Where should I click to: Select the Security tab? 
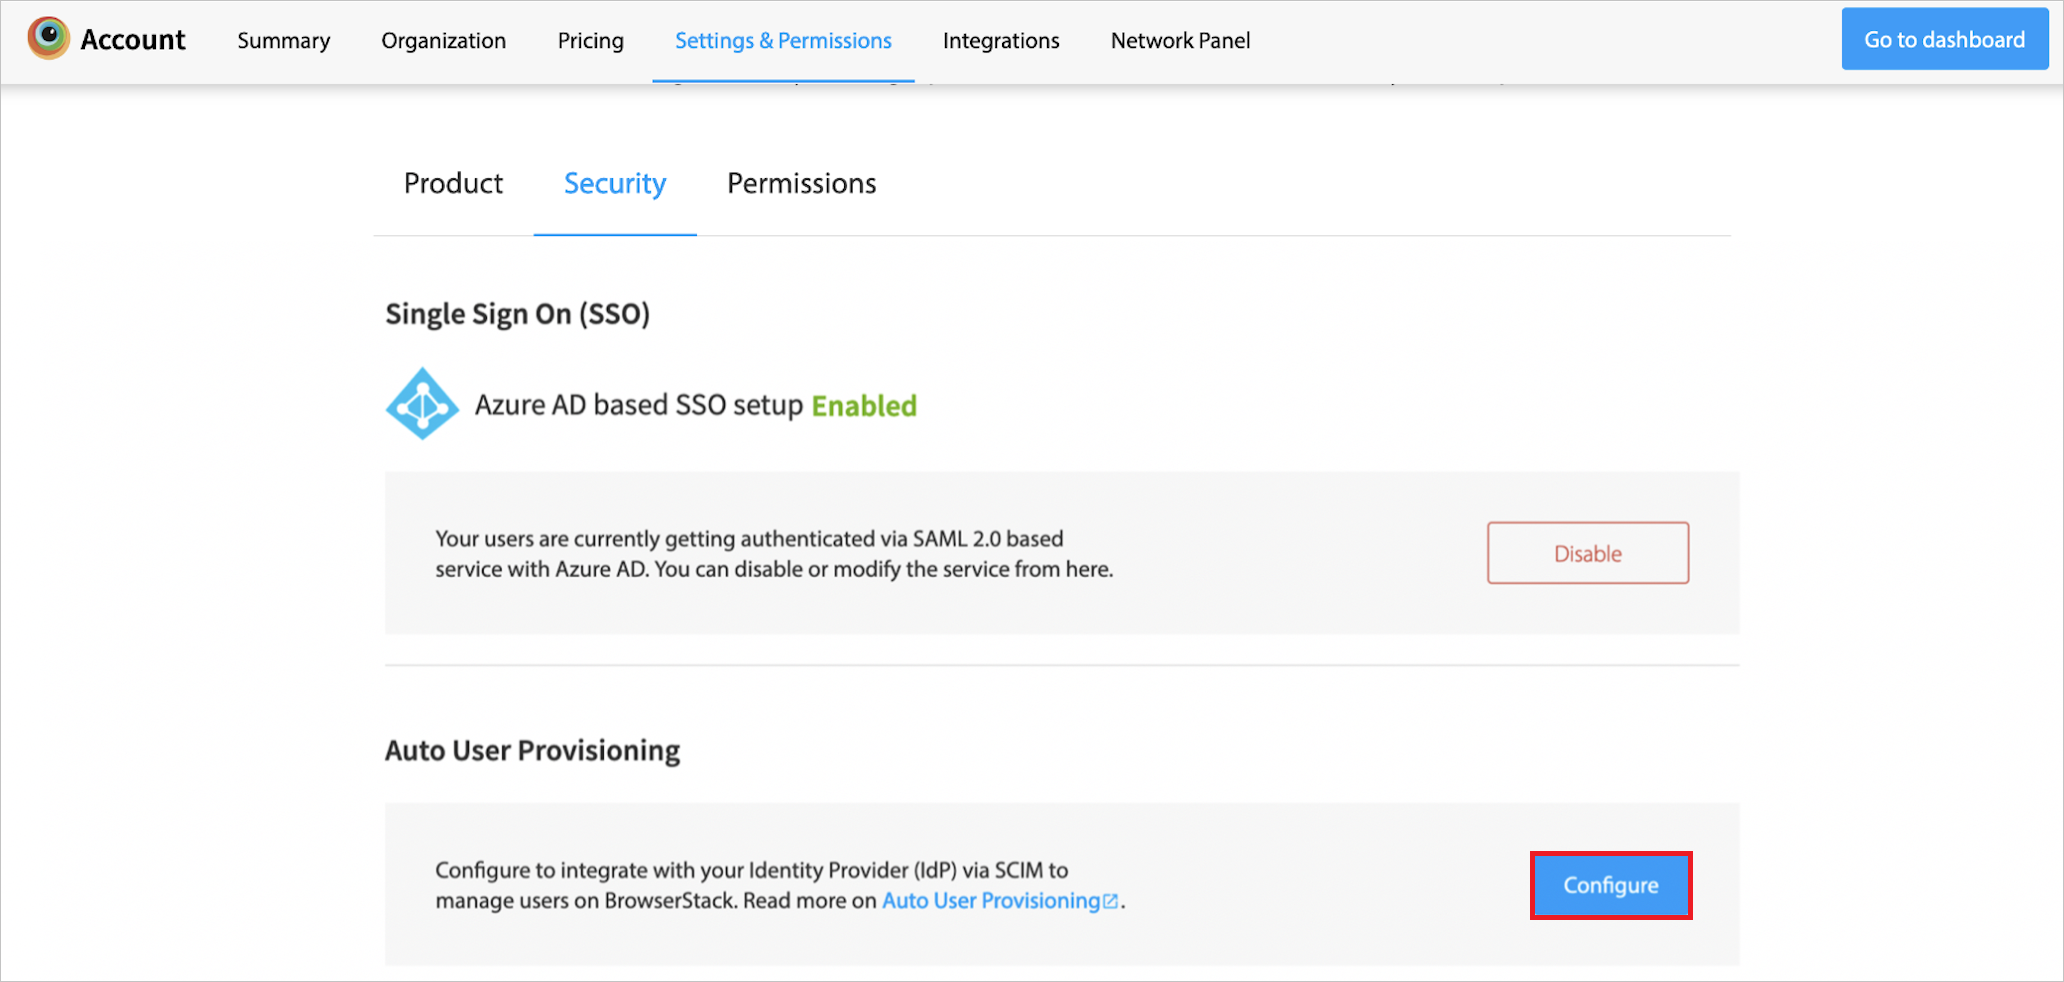pyautogui.click(x=615, y=184)
